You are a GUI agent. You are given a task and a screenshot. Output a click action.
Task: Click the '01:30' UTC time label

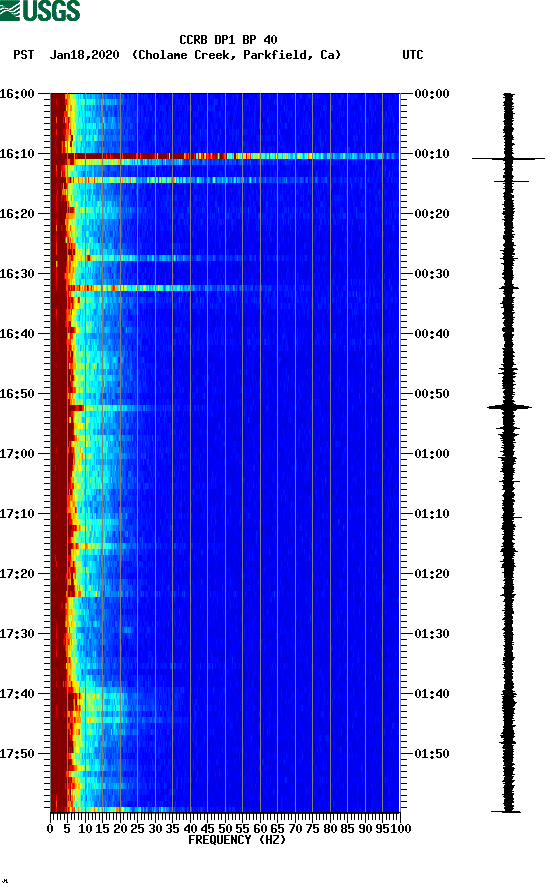[x=432, y=634]
